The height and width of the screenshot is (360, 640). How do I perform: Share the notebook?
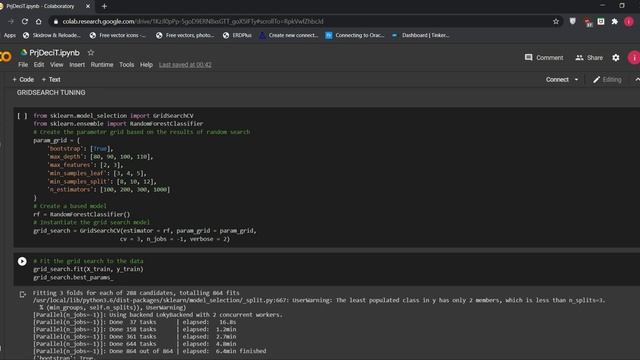(x=589, y=58)
